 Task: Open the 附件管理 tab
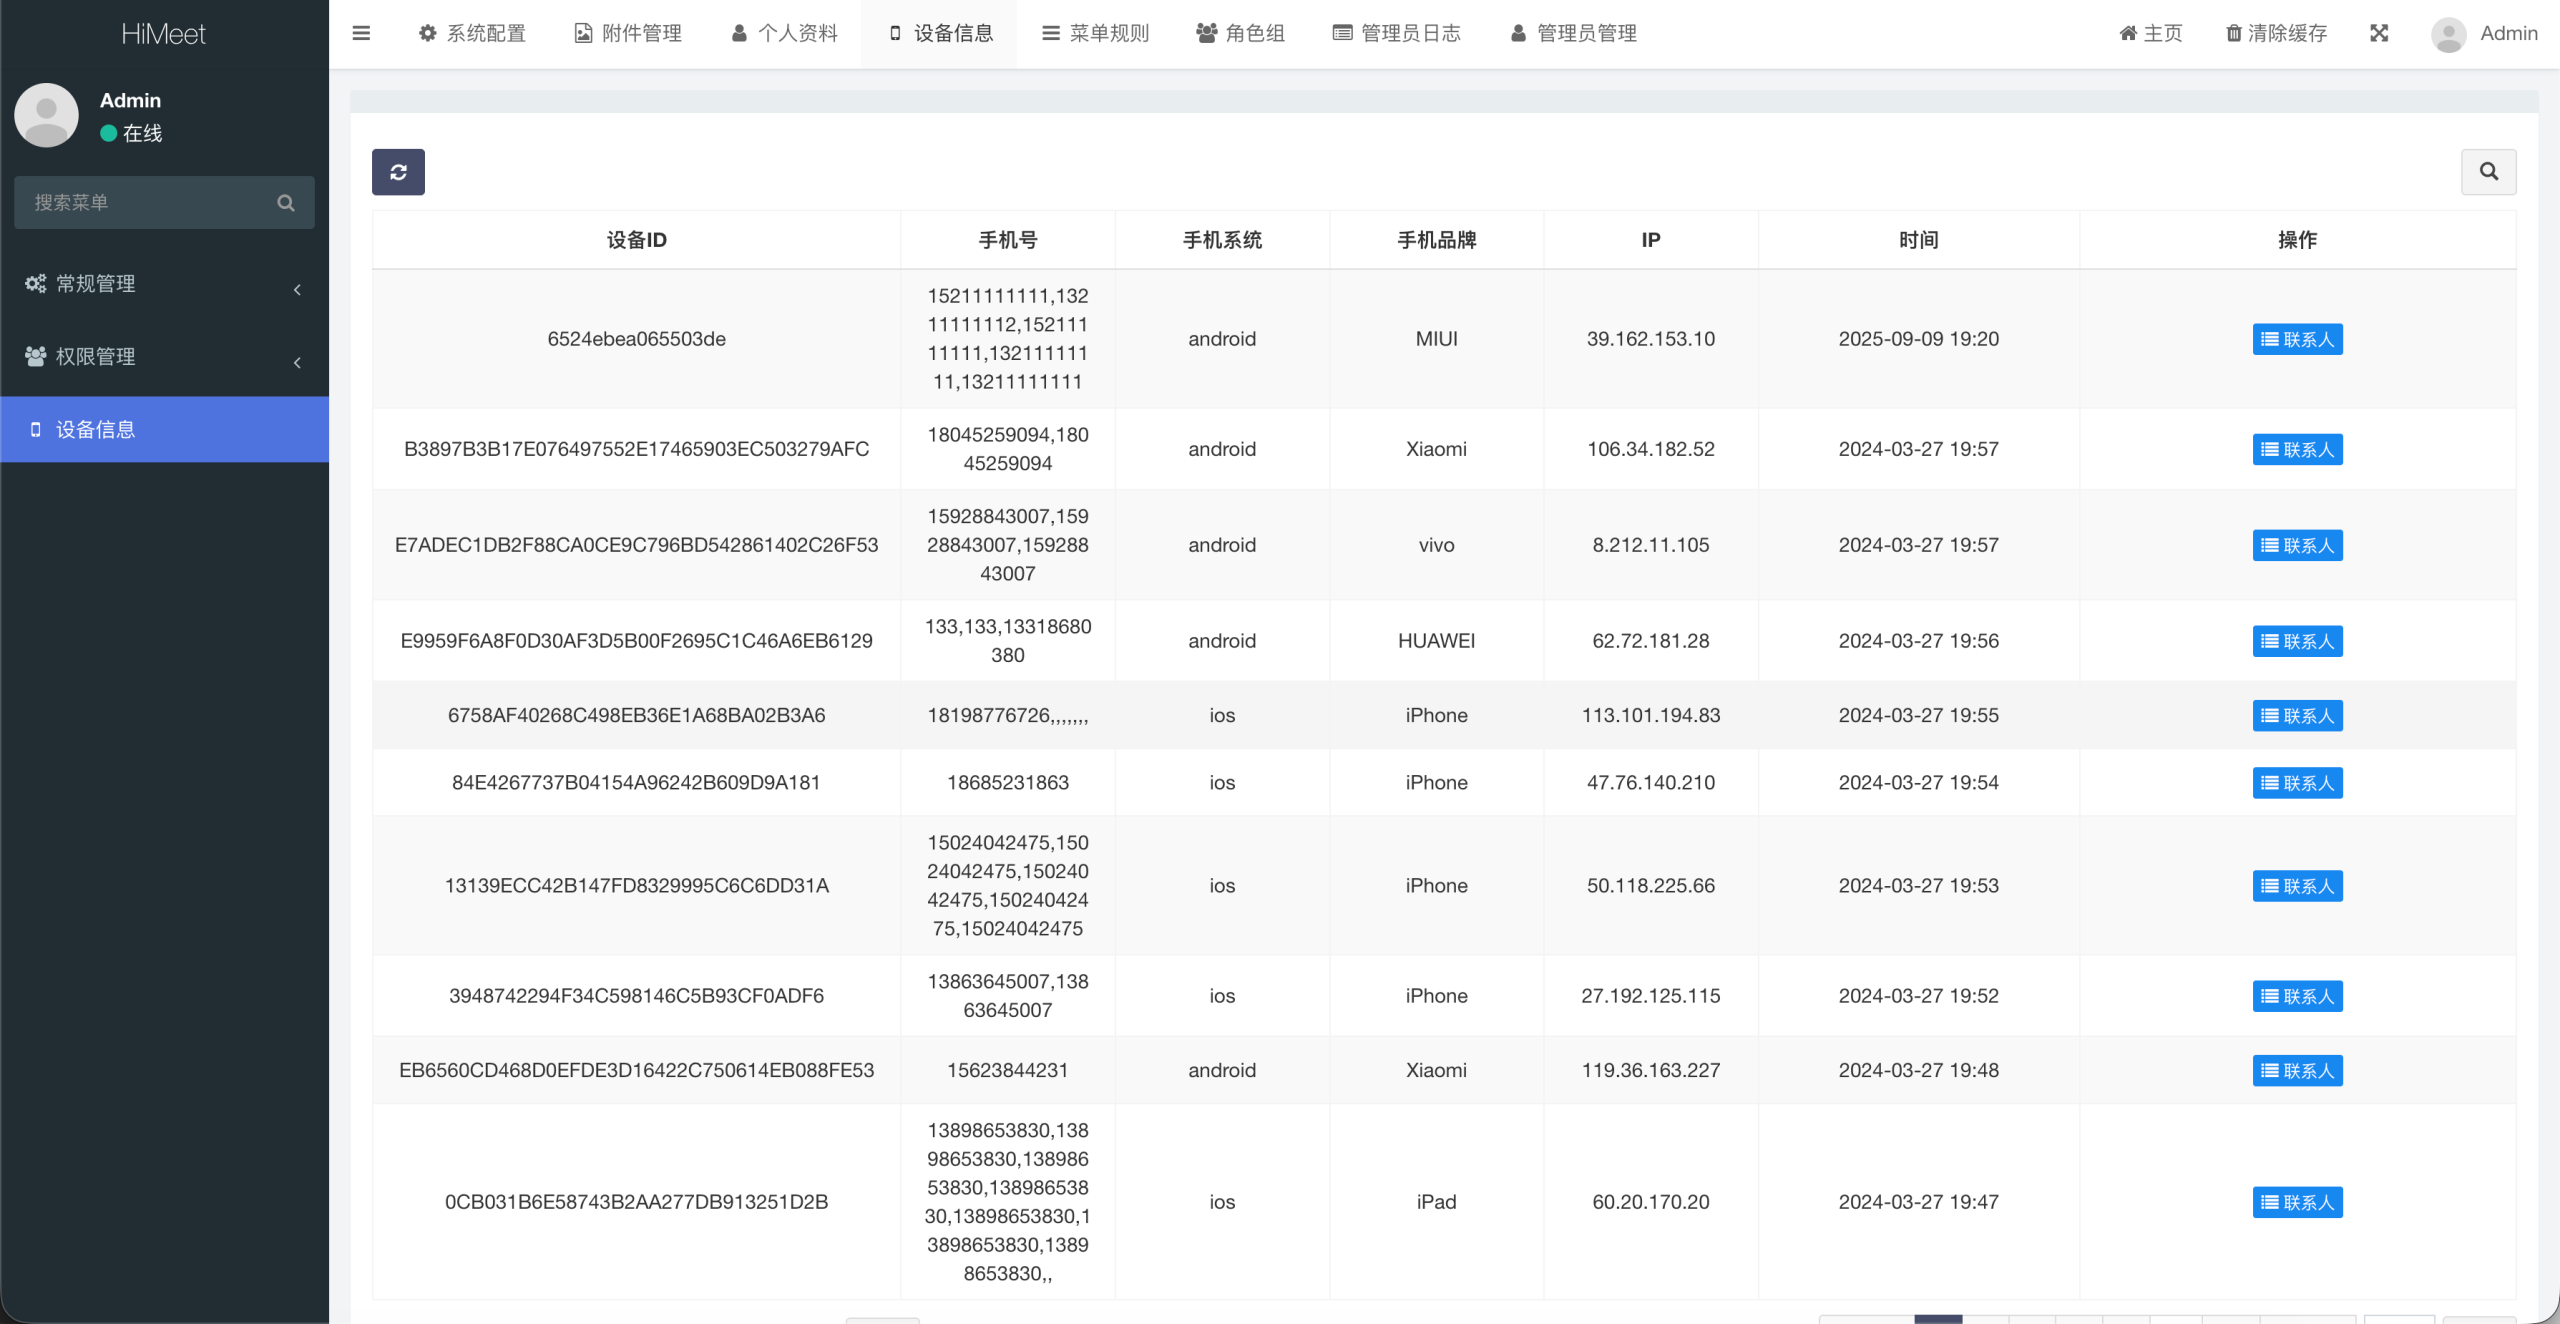point(628,33)
